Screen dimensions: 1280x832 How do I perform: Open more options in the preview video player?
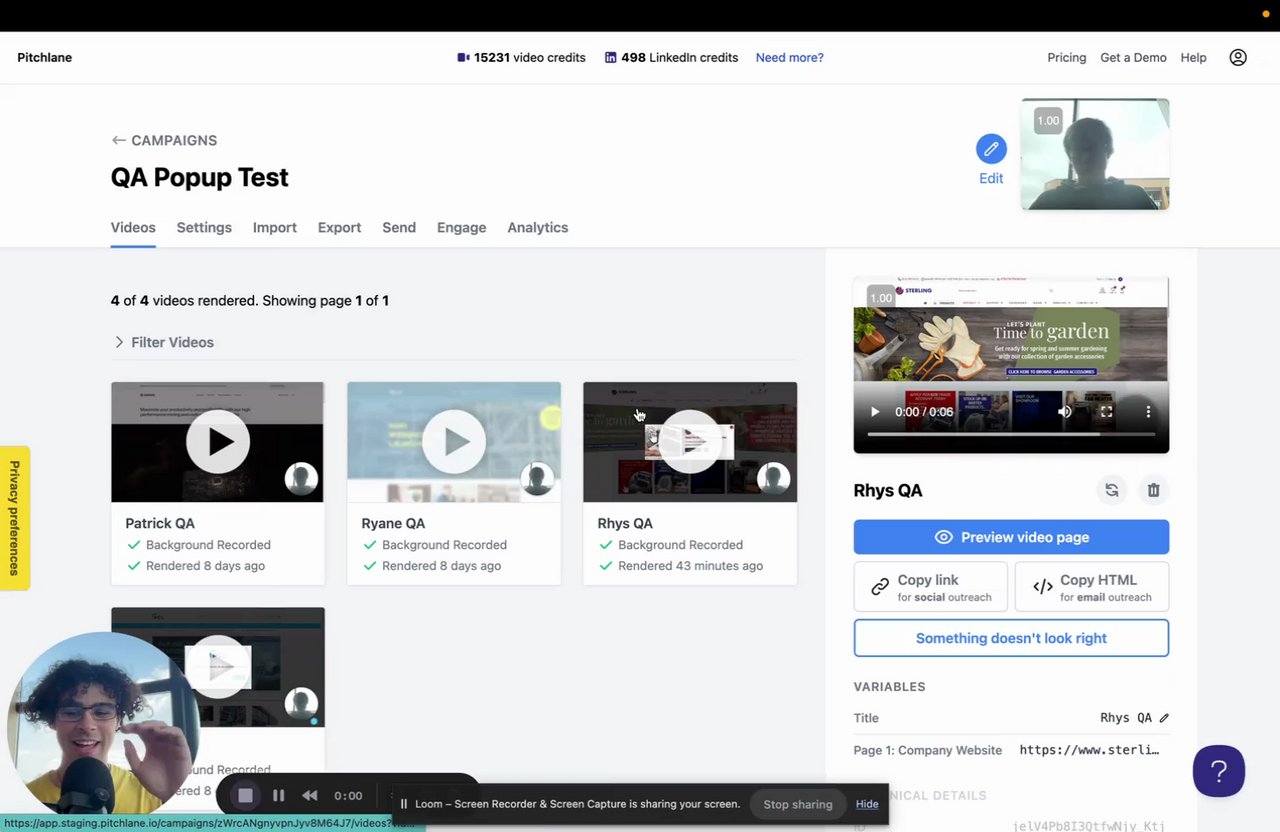(1148, 412)
